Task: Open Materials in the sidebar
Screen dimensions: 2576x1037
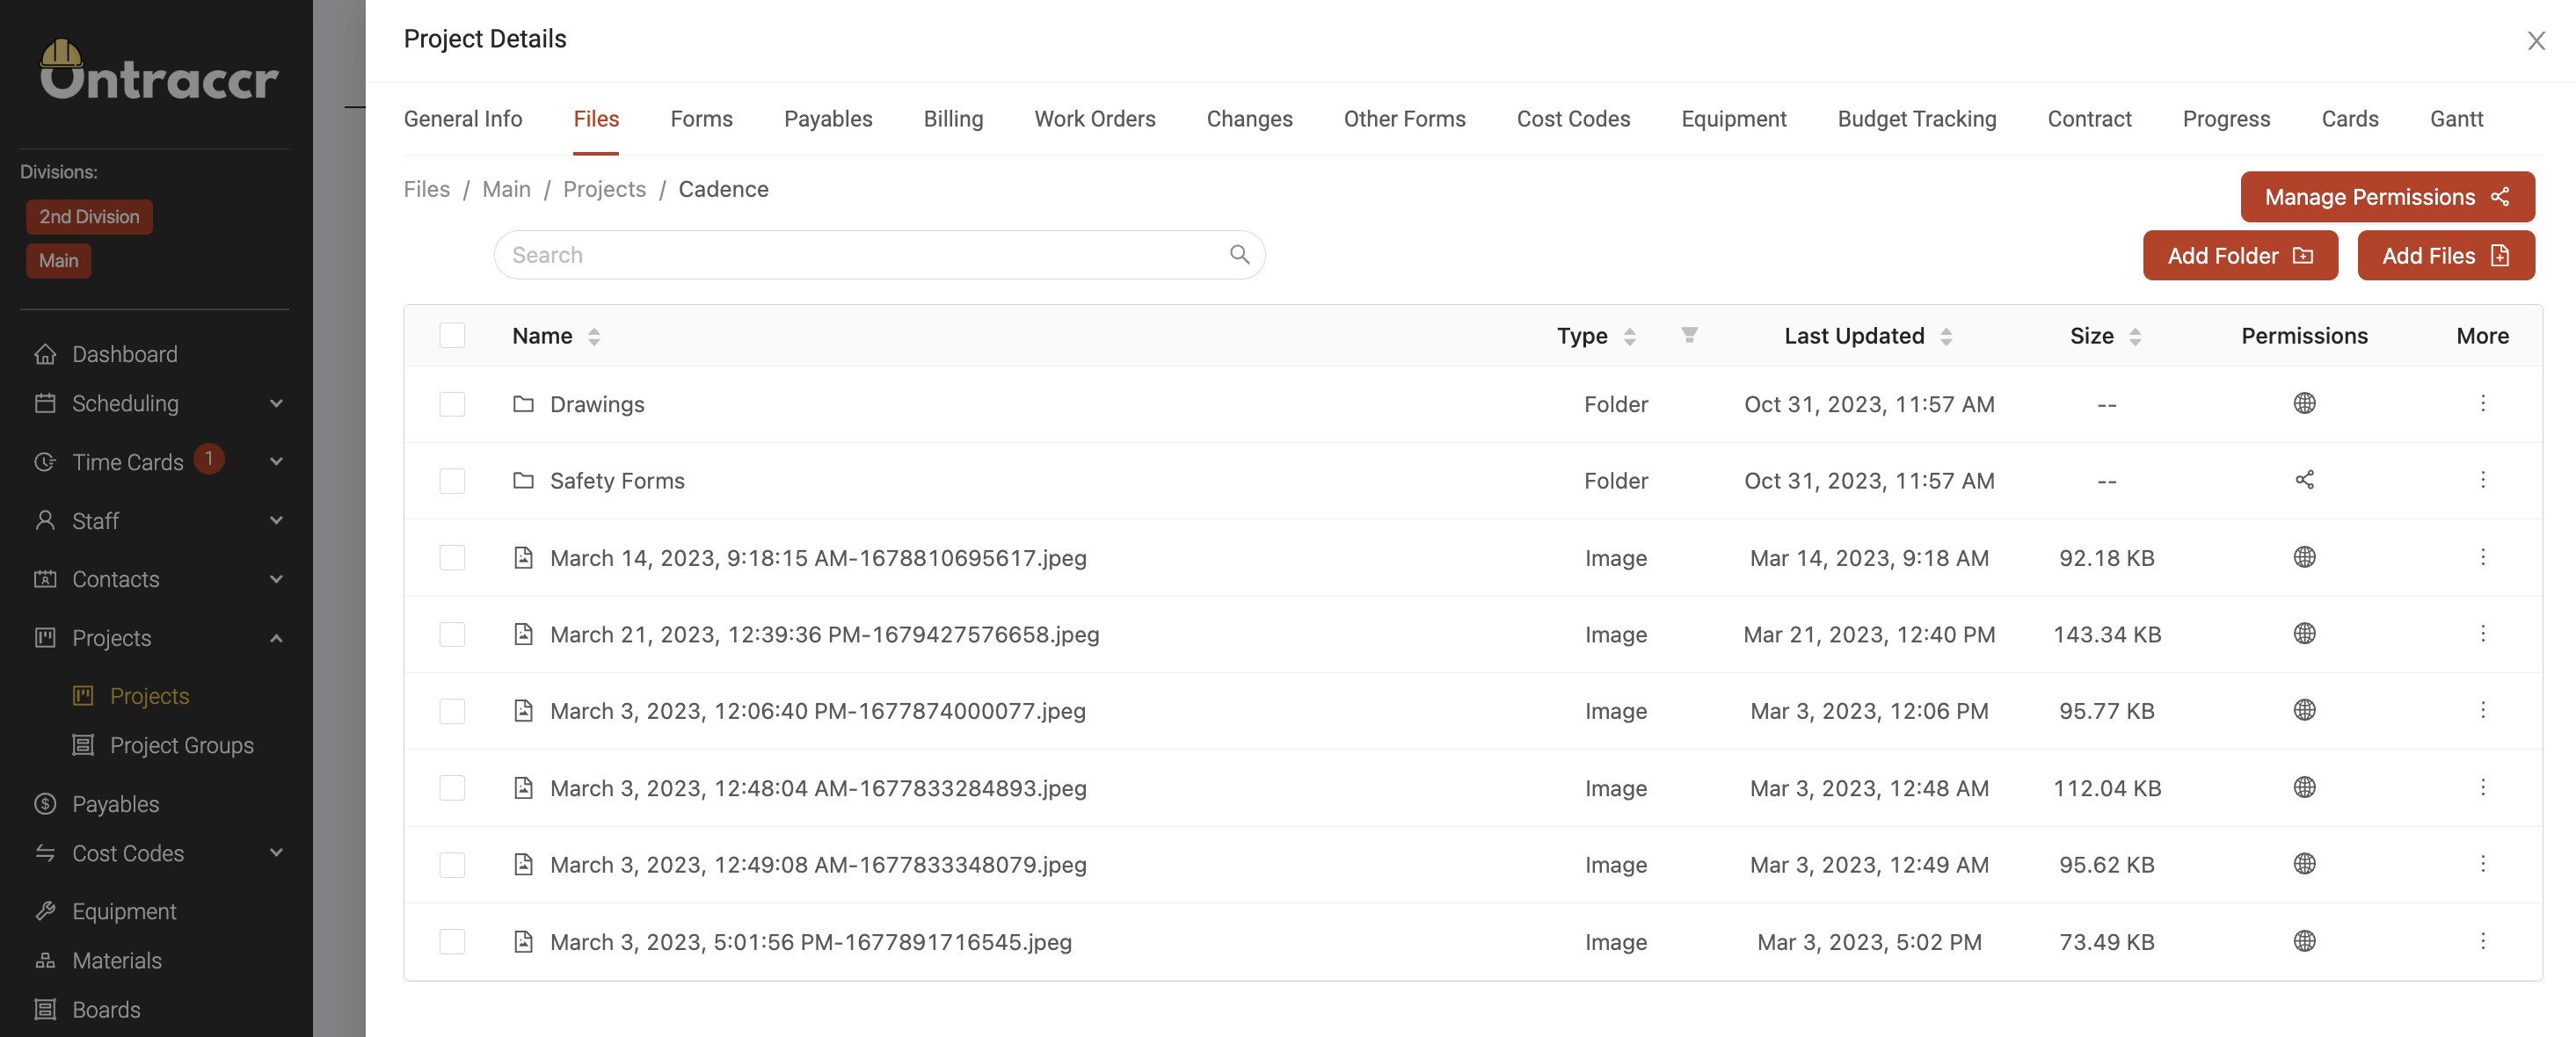Action: [116, 960]
